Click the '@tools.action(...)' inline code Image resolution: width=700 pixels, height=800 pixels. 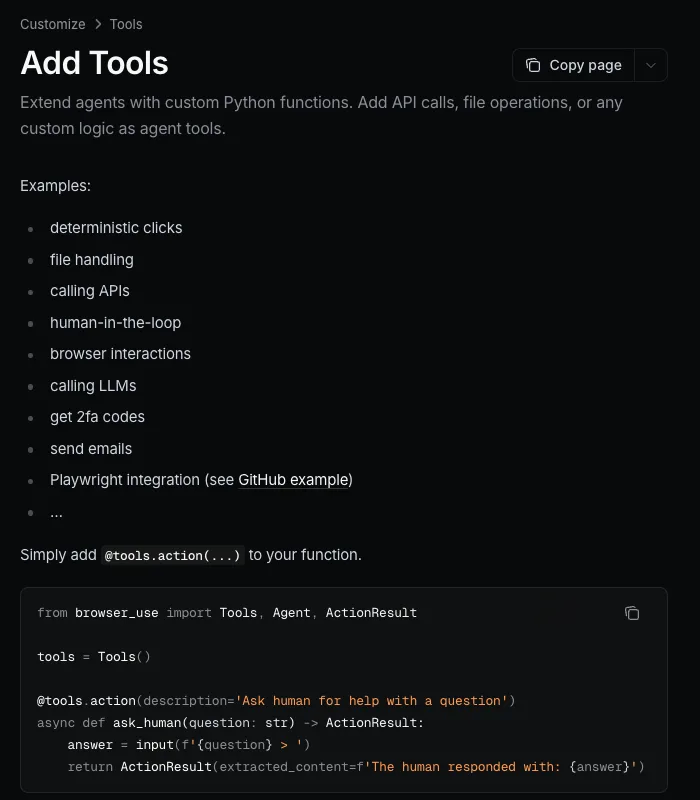pos(172,555)
